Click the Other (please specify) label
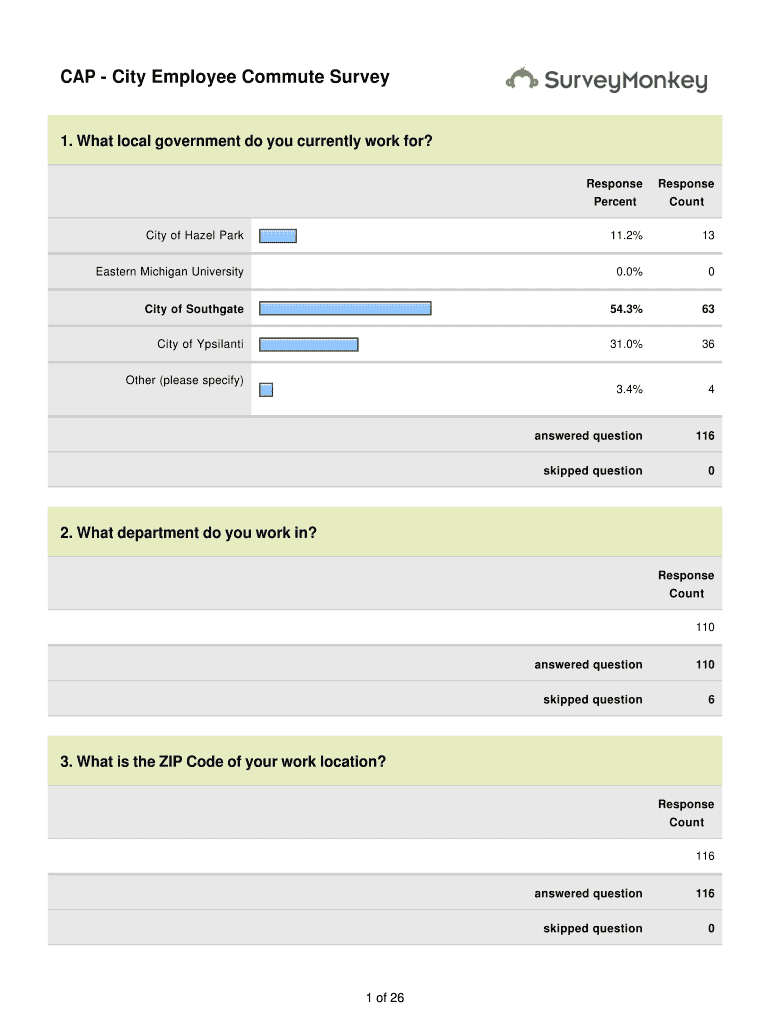The image size is (770, 1024). pyautogui.click(x=184, y=381)
